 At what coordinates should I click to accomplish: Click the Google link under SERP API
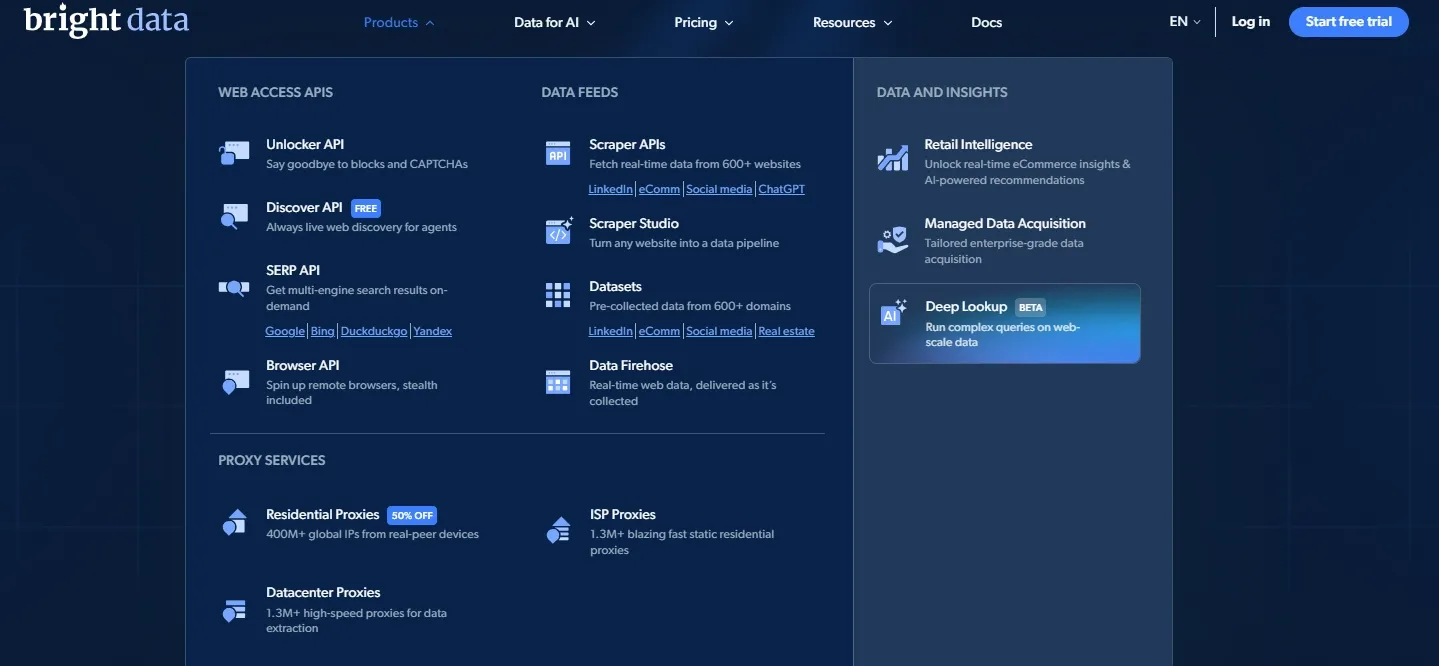(x=285, y=331)
